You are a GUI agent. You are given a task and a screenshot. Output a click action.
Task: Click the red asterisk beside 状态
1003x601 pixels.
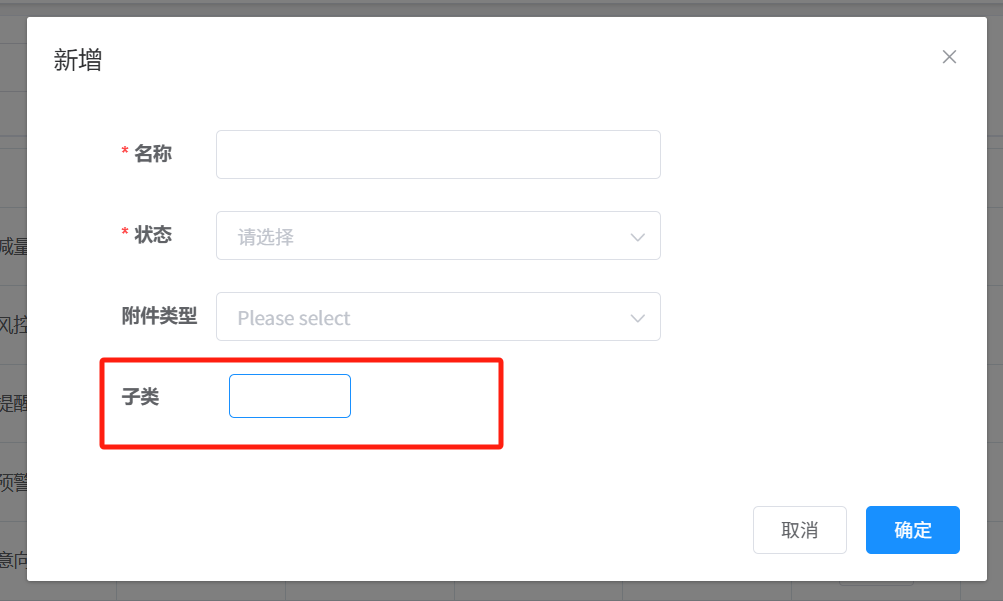pyautogui.click(x=125, y=234)
